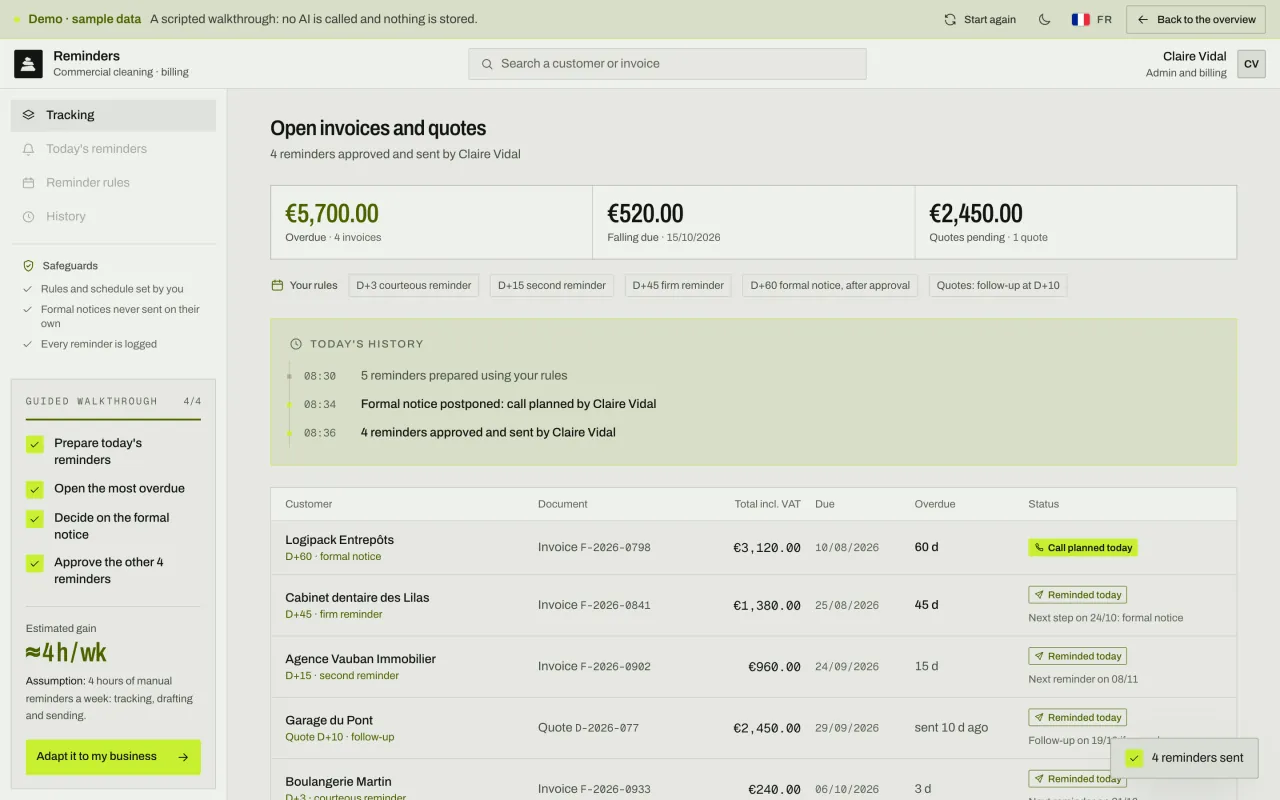1280x800 pixels.
Task: Open the Tracking menu item
Action: [113, 115]
